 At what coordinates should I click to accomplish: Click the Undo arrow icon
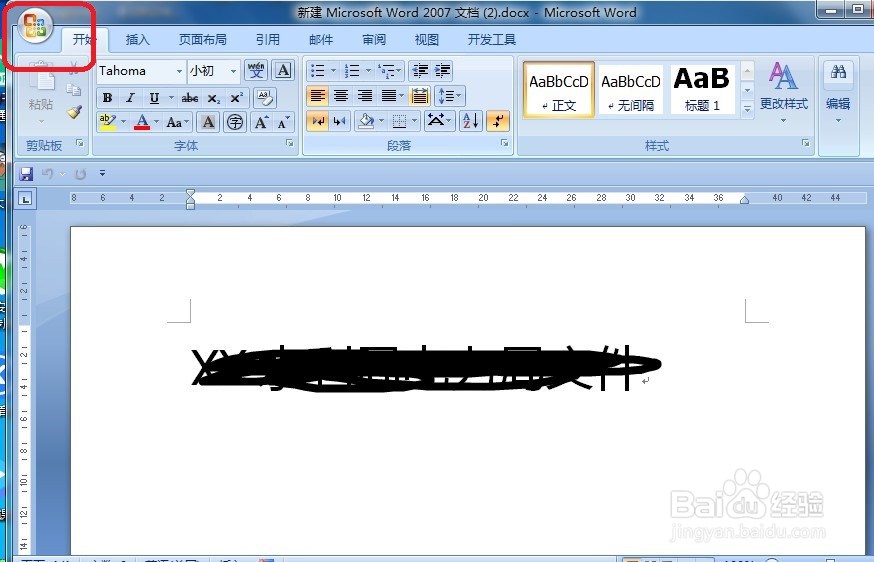(x=47, y=173)
